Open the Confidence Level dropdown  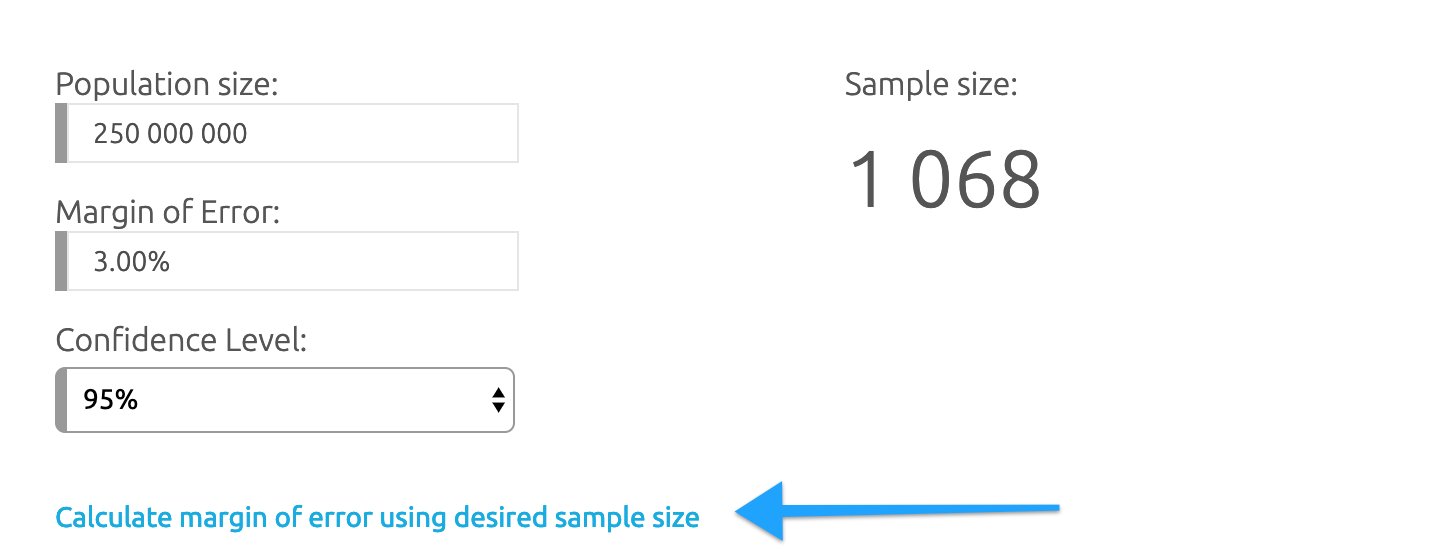[x=285, y=400]
